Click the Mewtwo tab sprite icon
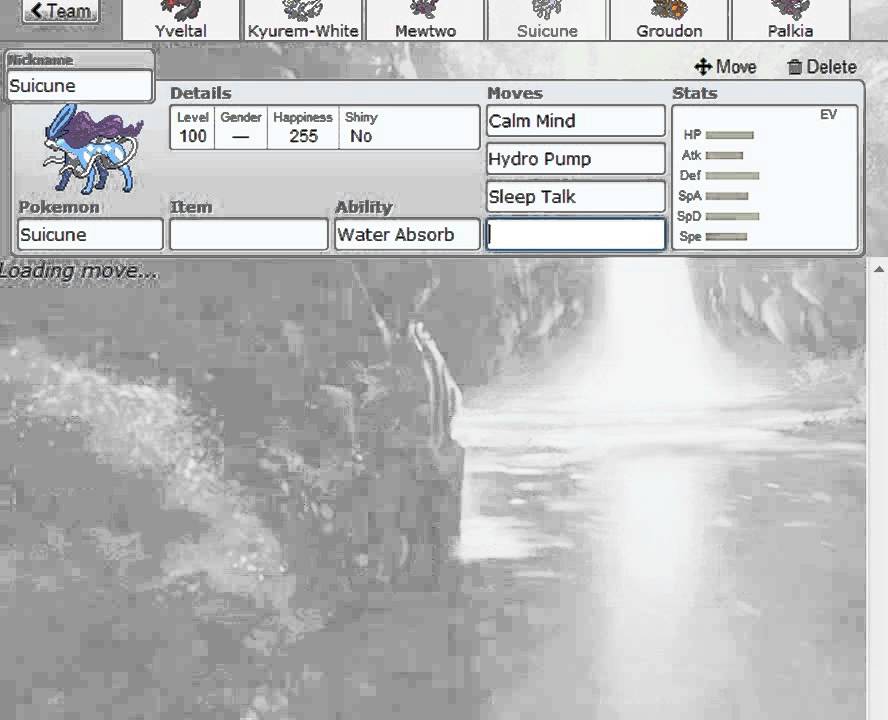This screenshot has height=720, width=888. point(425,8)
